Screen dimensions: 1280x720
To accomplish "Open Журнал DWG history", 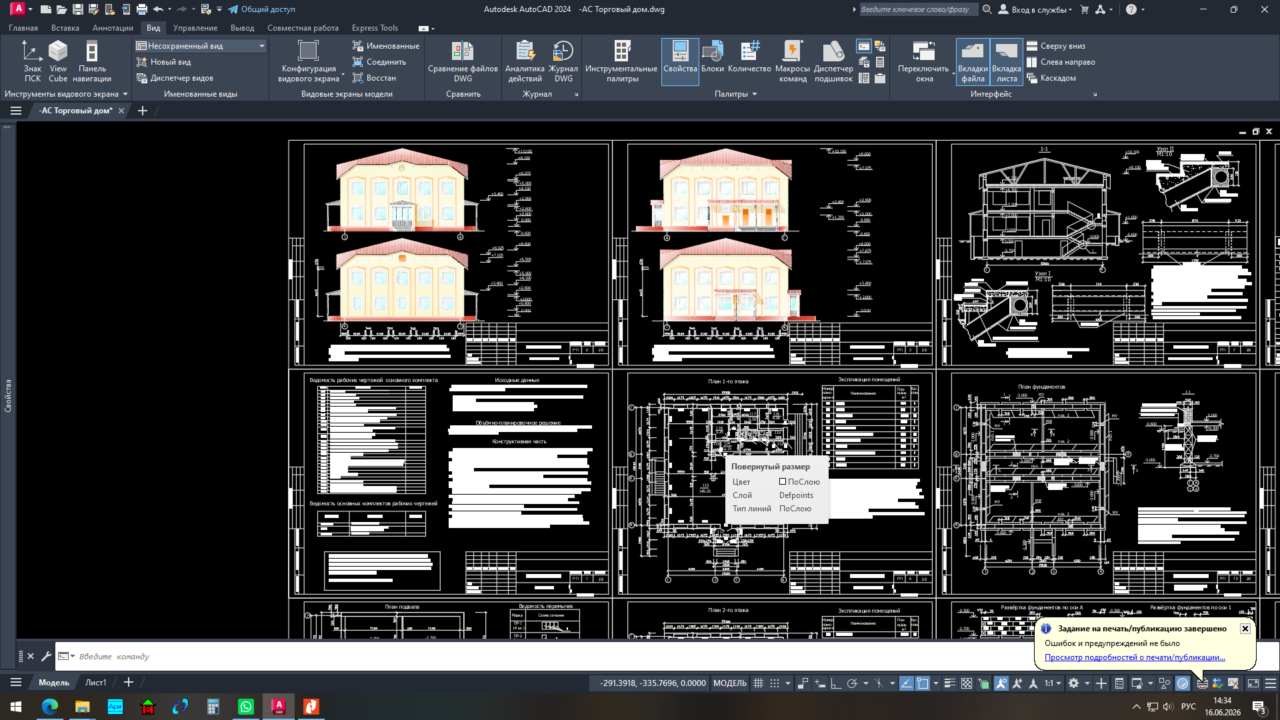I will [564, 62].
